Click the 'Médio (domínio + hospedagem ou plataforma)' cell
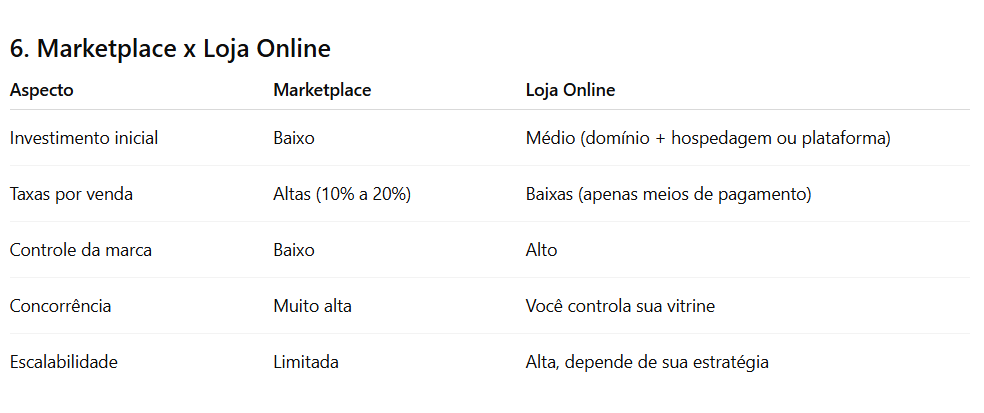The width and height of the screenshot is (984, 413). pos(708,138)
